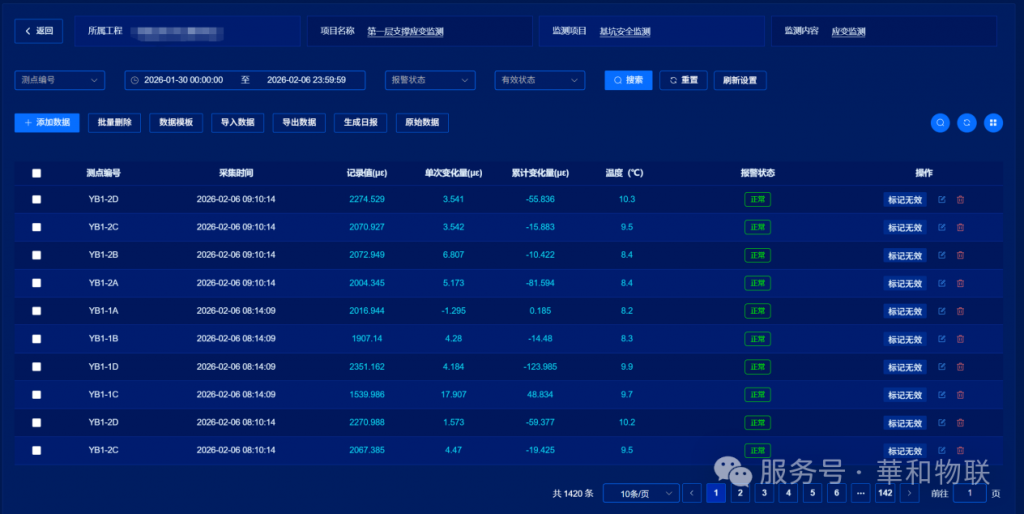
Task: Click the 返回 back button
Action: click(x=39, y=31)
